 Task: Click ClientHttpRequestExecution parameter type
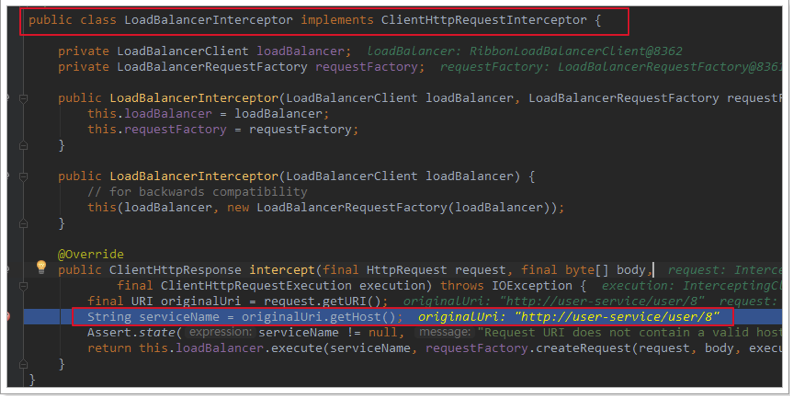pyautogui.click(x=256, y=286)
